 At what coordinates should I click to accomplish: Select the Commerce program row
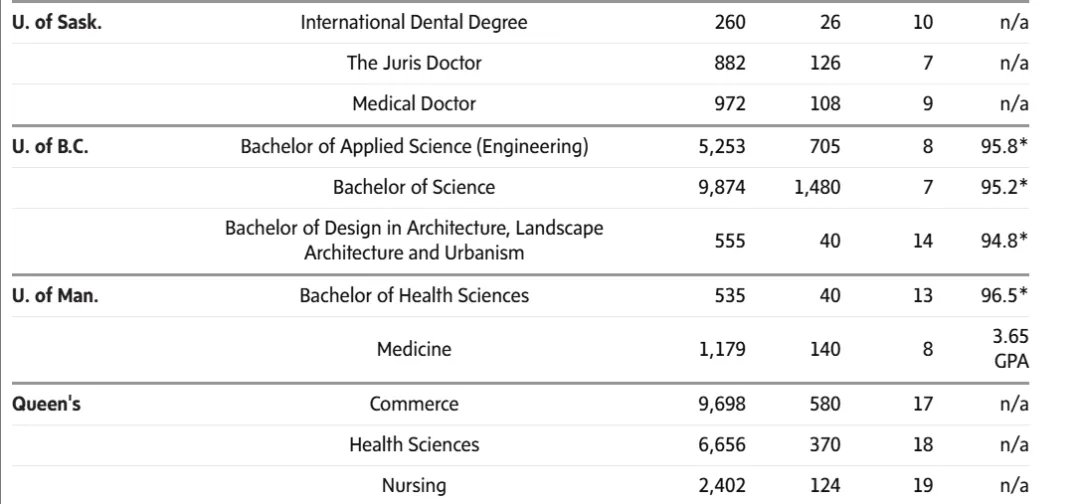point(520,403)
